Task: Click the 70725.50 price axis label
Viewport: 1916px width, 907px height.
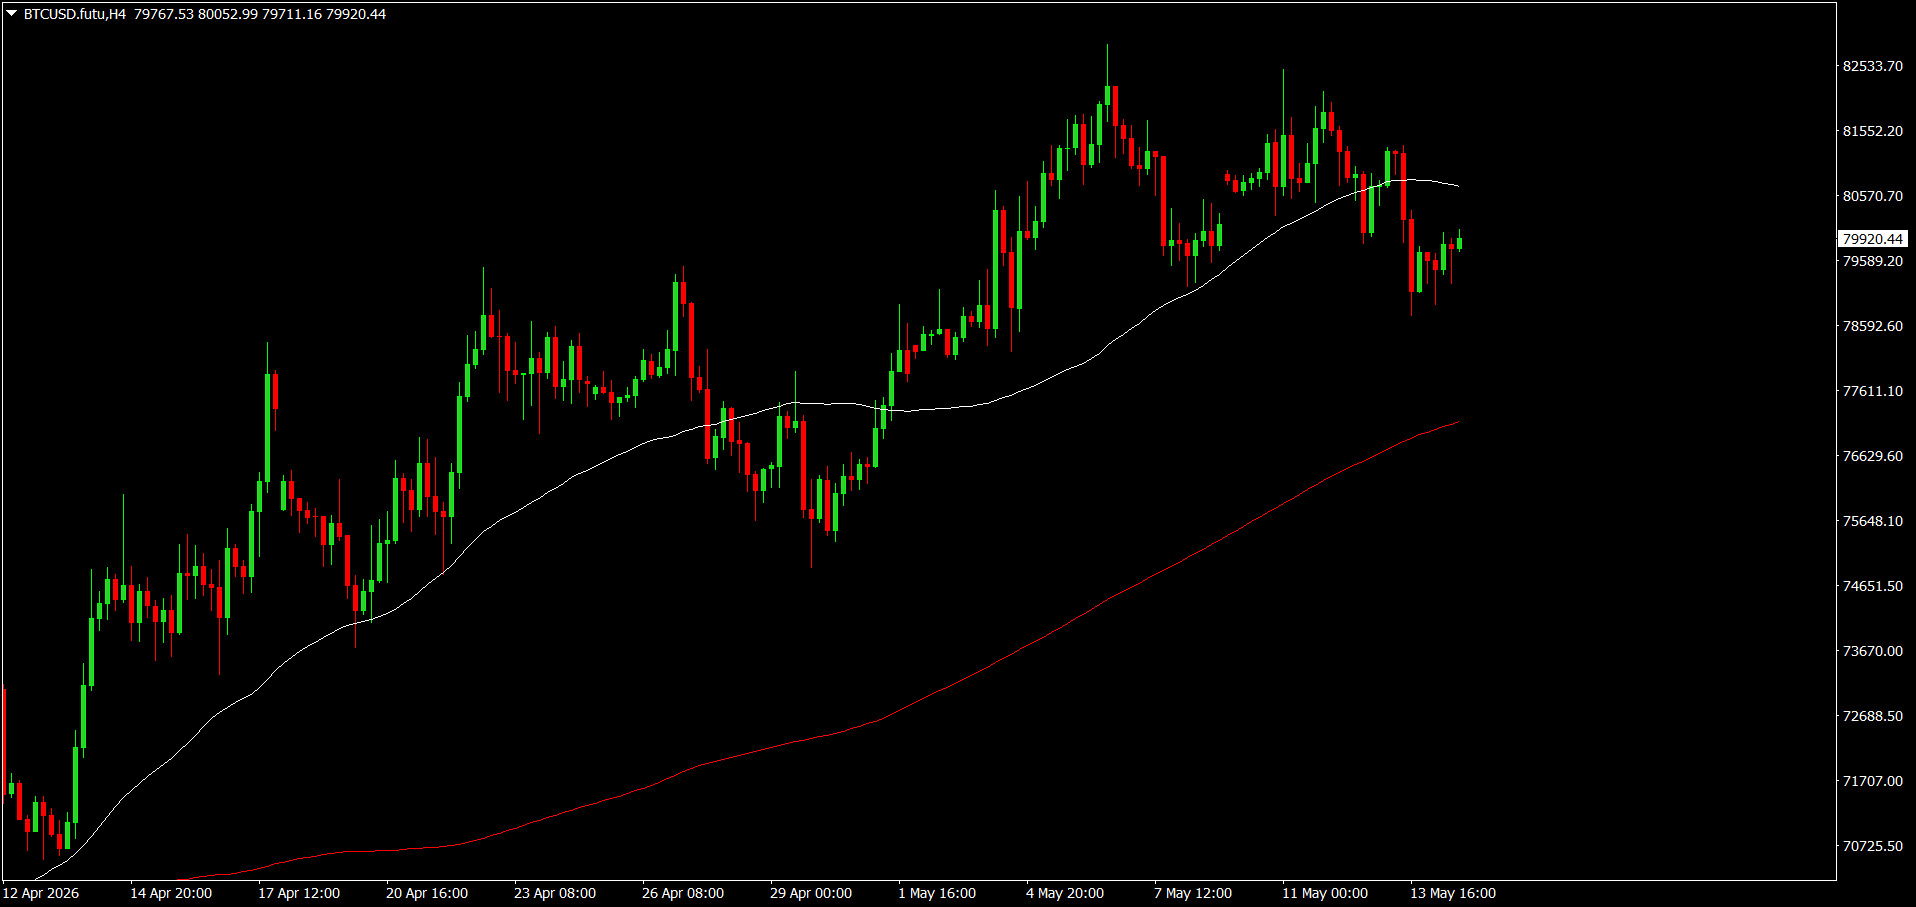Action: 1873,846
